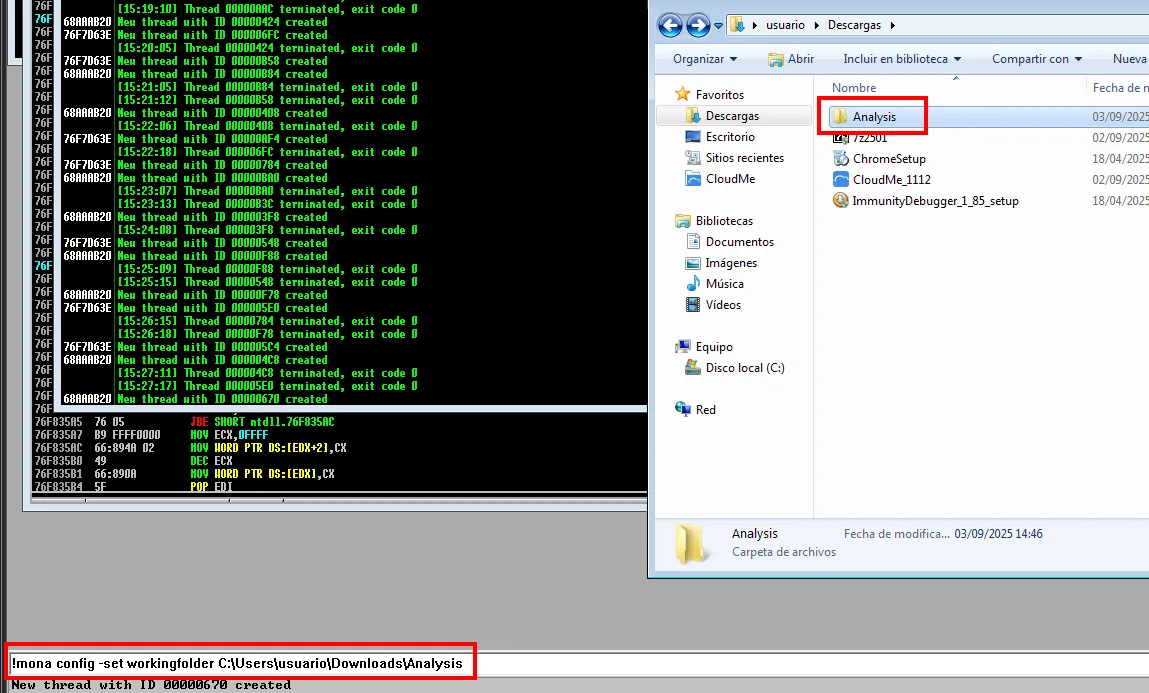The width and height of the screenshot is (1149, 693).
Task: Select the Escritorio icon in the sidebar
Action: pyautogui.click(x=692, y=137)
